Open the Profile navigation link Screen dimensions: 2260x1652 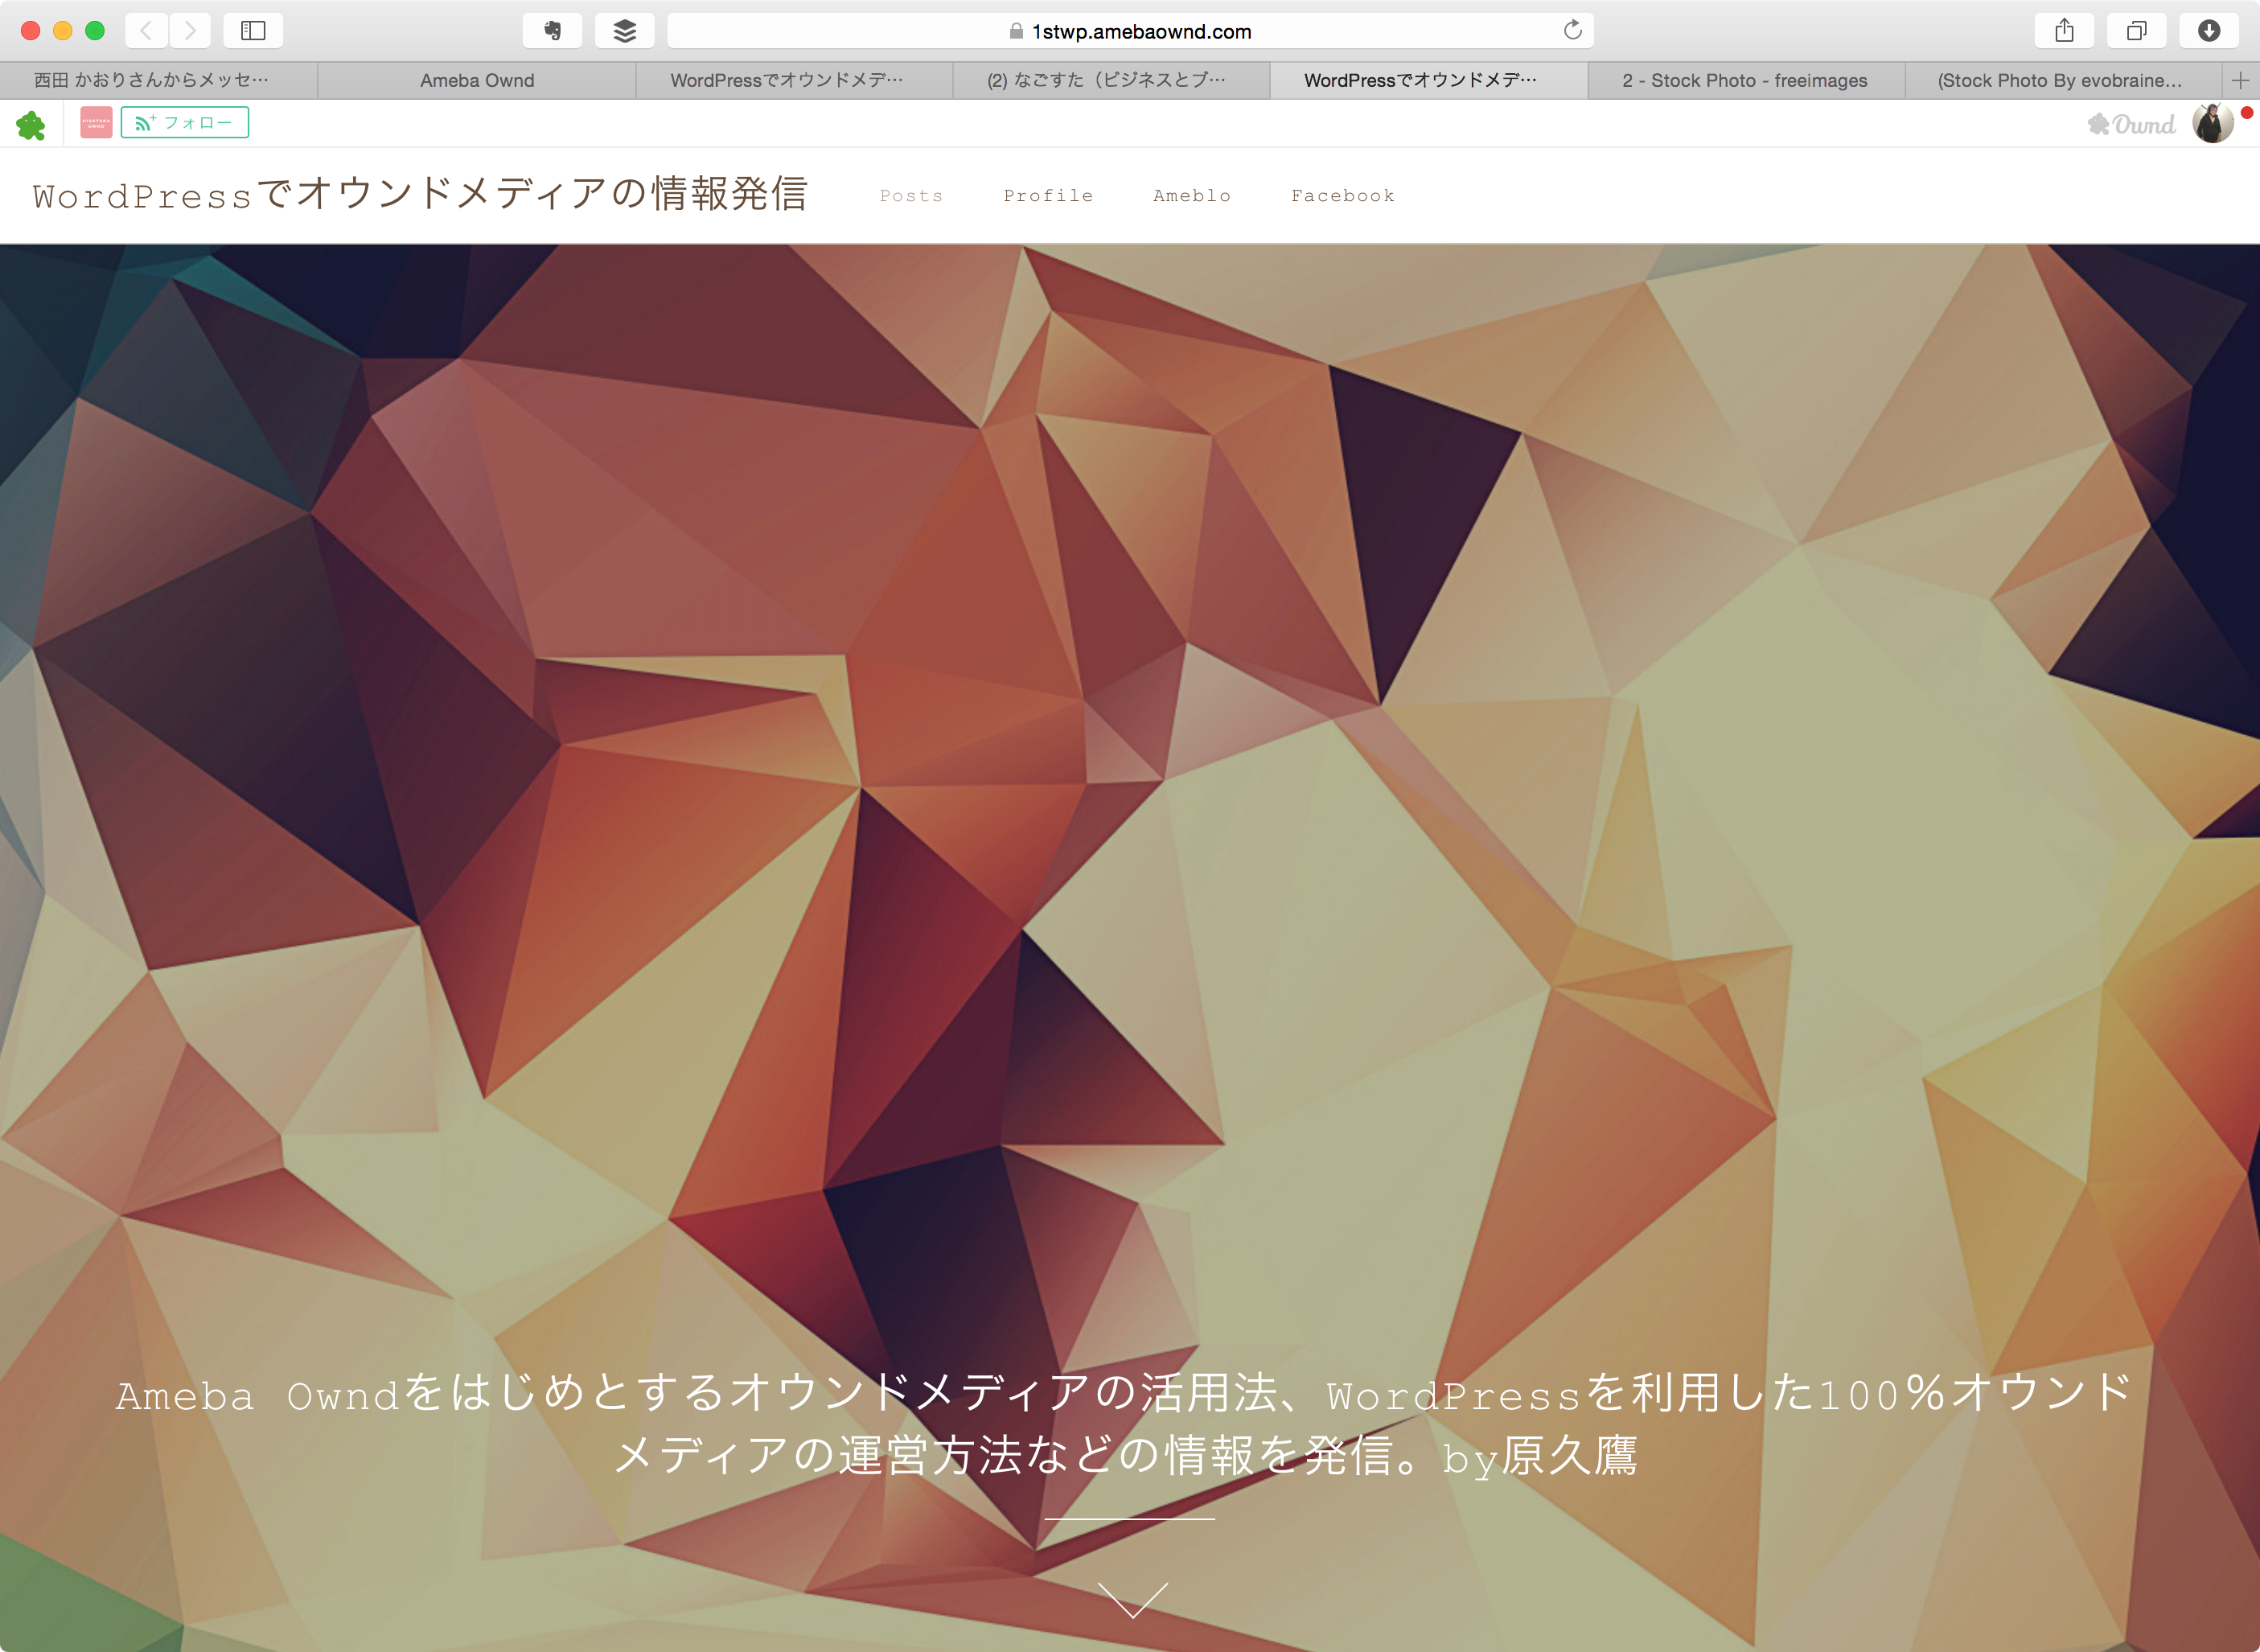click(1048, 196)
